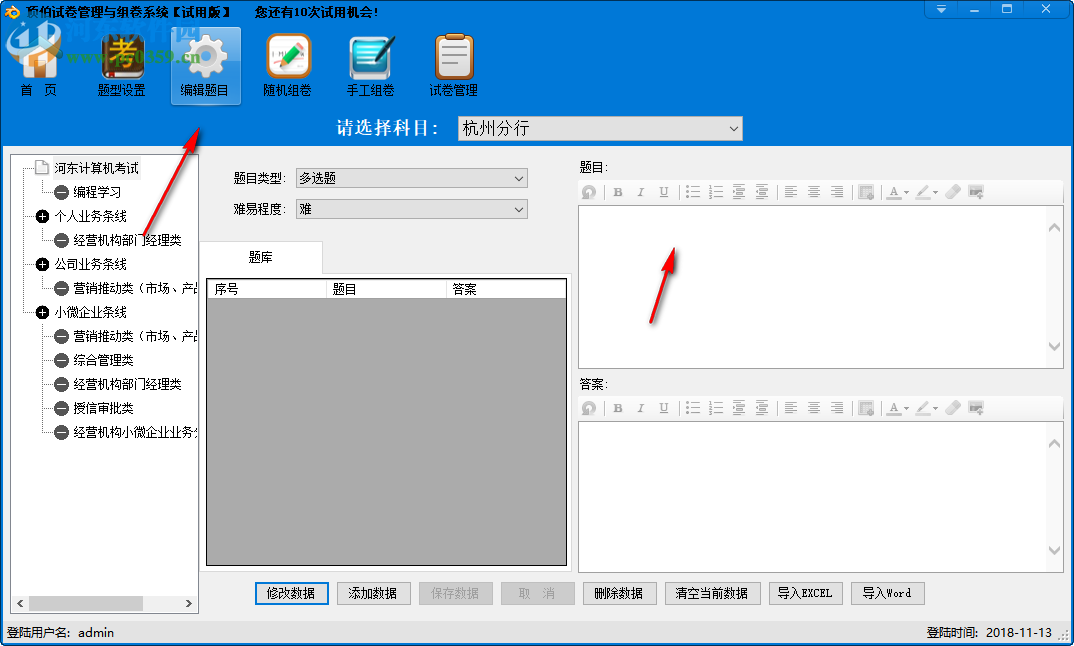Open the 编辑题目 (Edit Questions) toolbar icon

click(205, 63)
